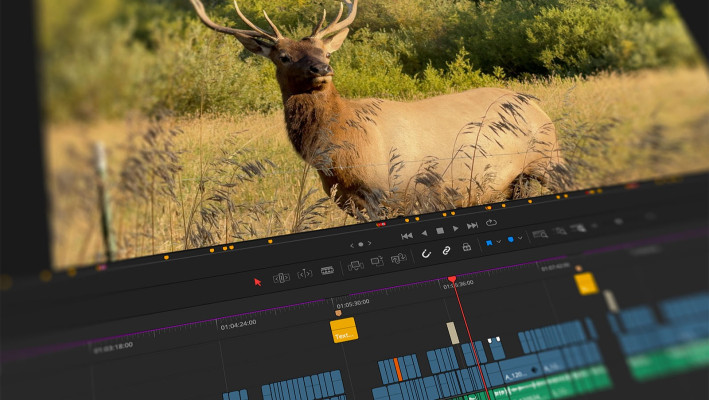This screenshot has height=400, width=709.
Task: Click the Replace Clip icon
Action: pyautogui.click(x=398, y=258)
